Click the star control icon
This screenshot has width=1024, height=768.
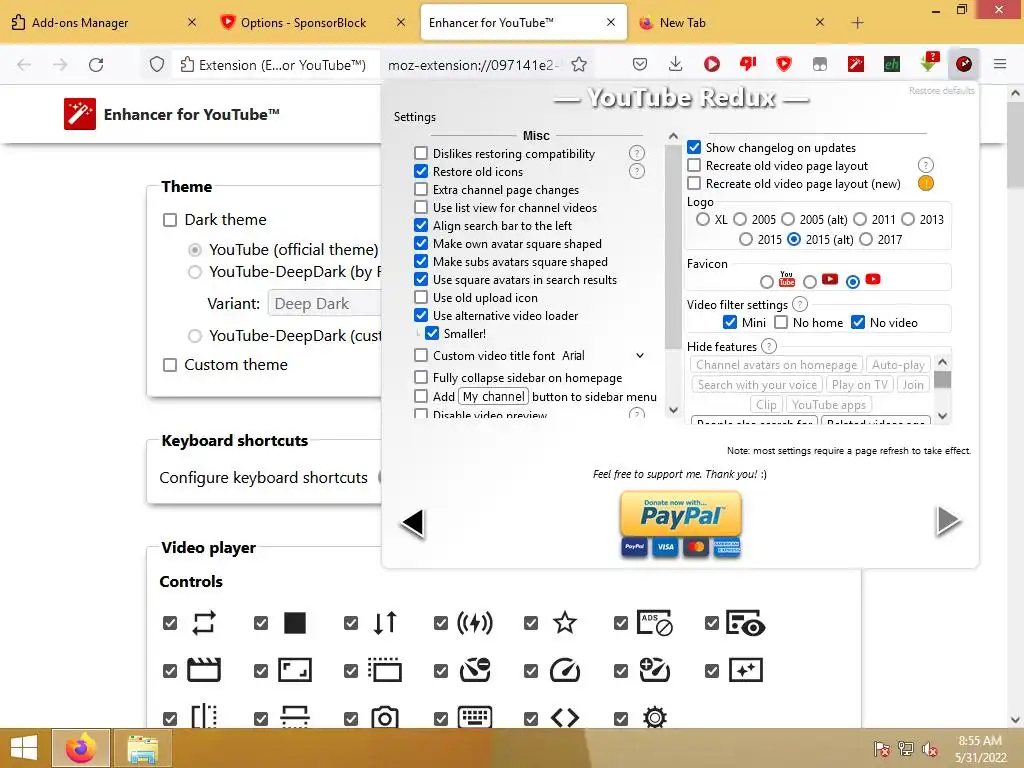(565, 623)
